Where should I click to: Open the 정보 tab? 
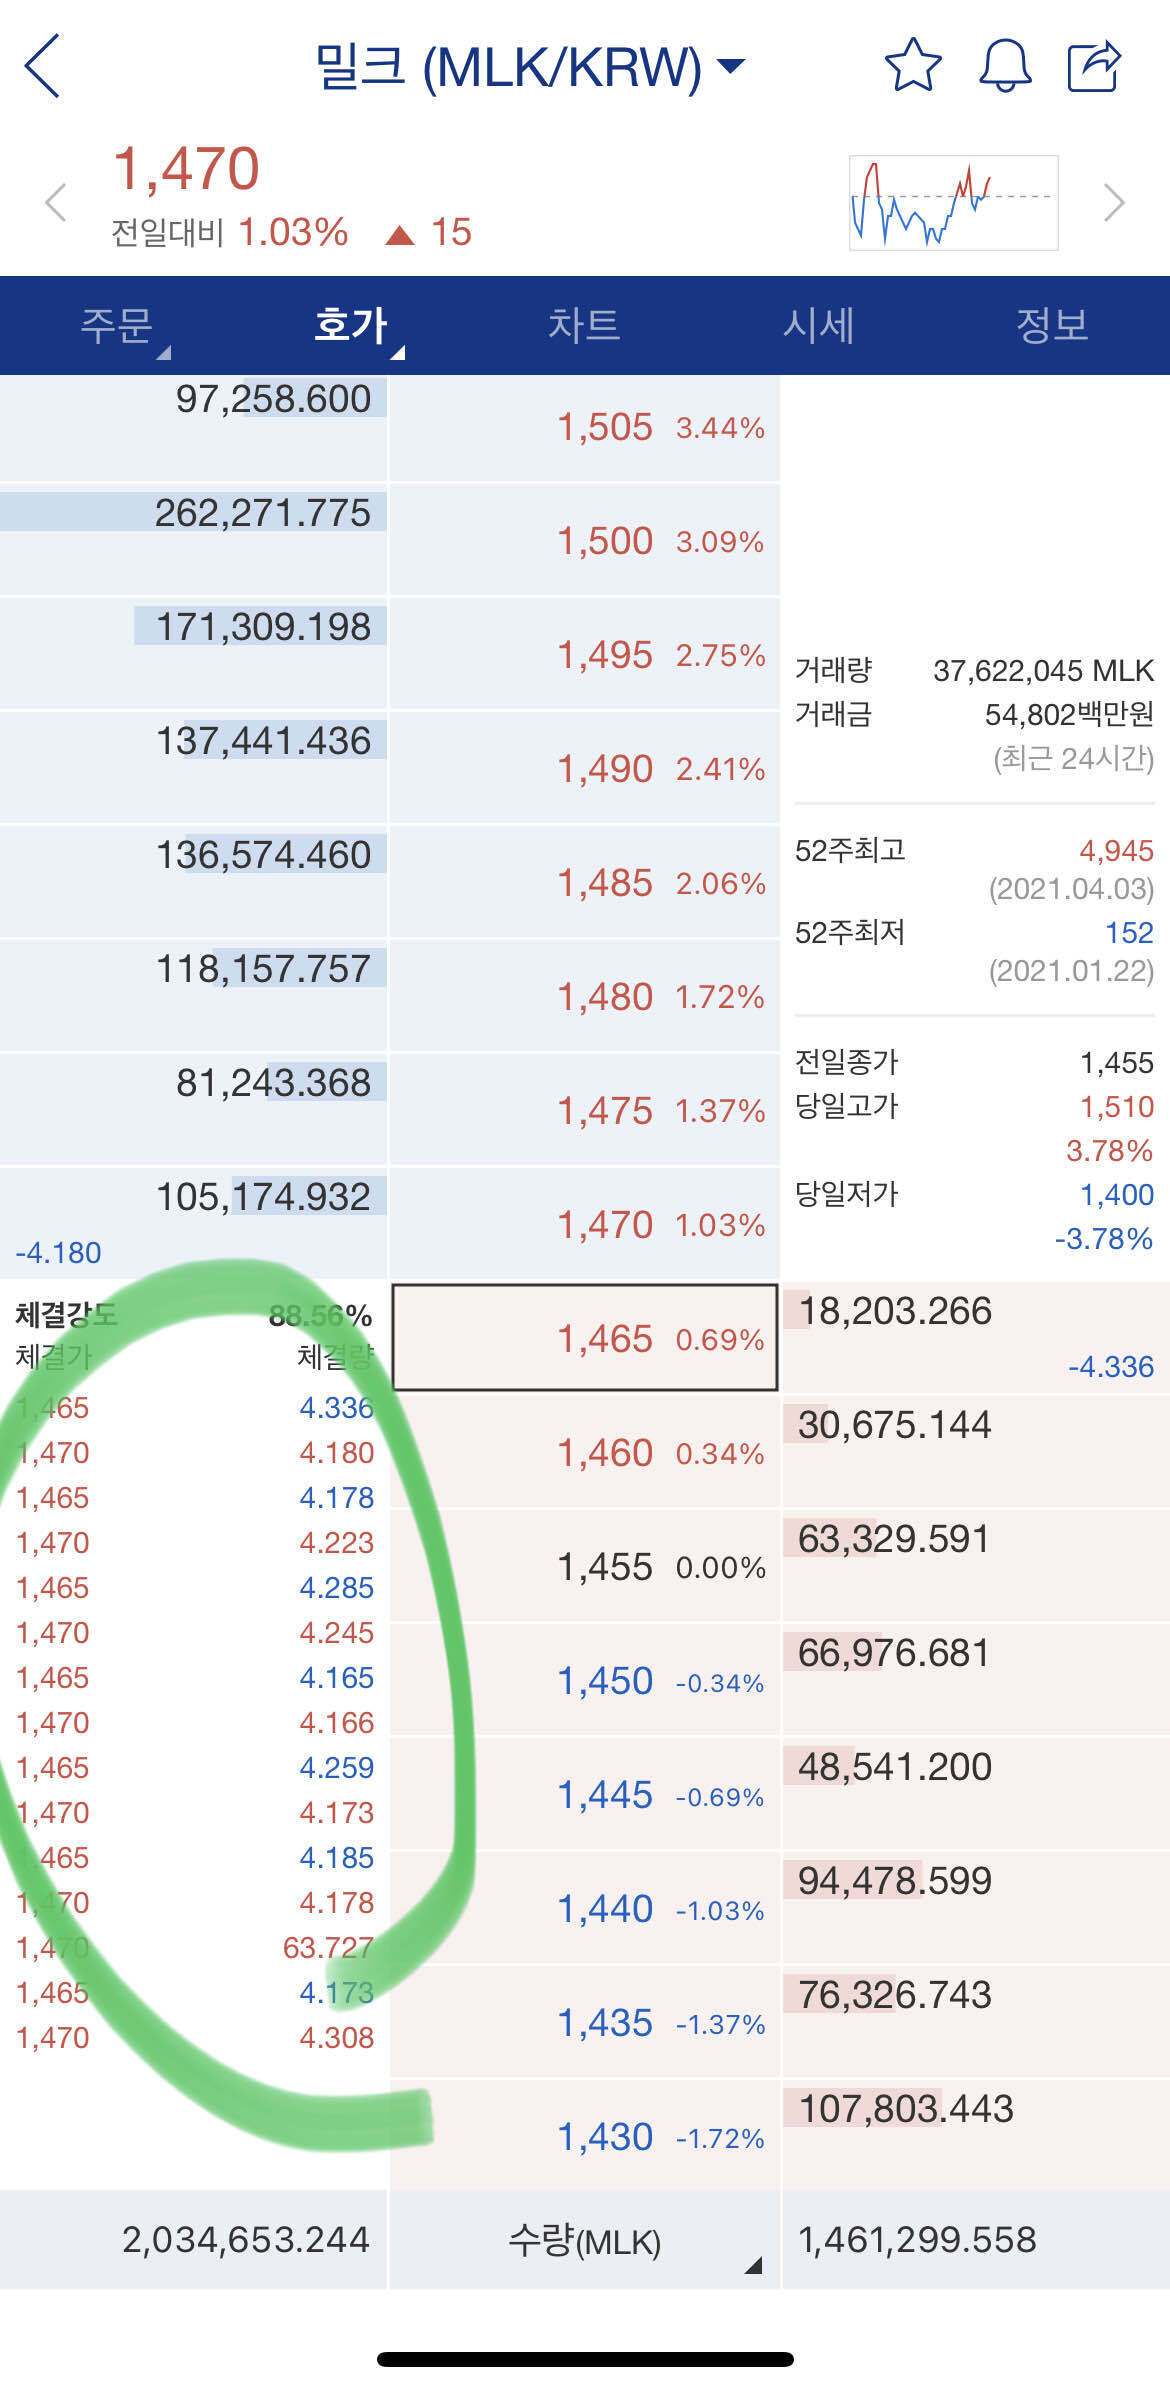tap(1052, 325)
